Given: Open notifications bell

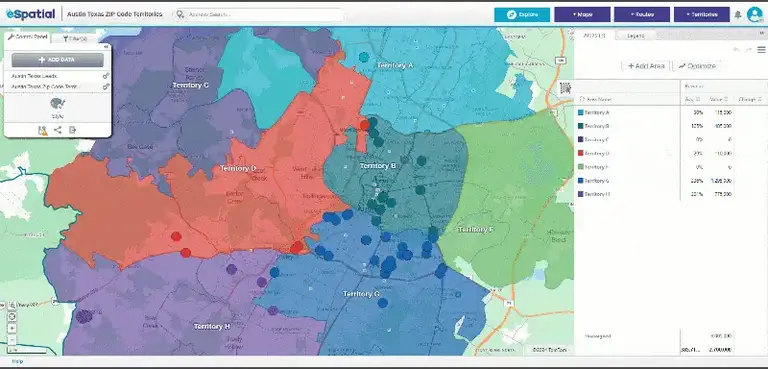Looking at the screenshot, I should [738, 15].
